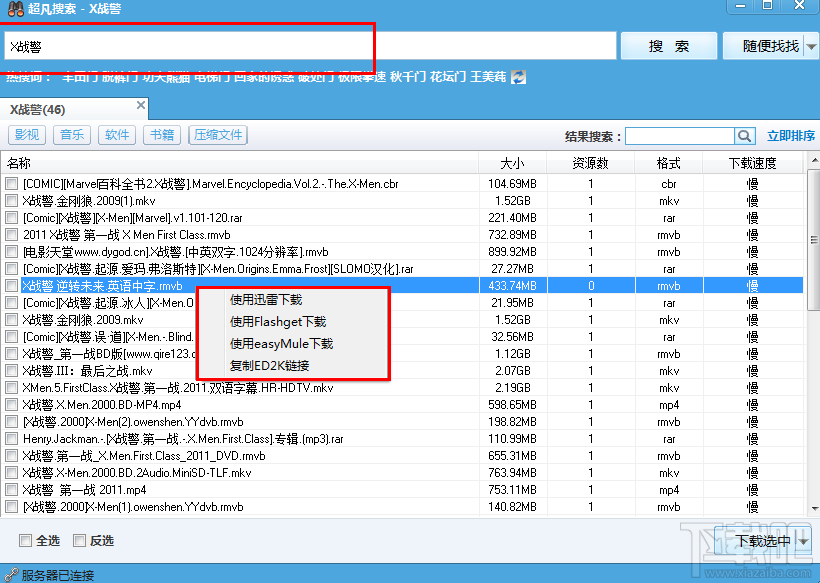Select row [X战警.2000]X-Men(2).owenshen.YYdvb.rmvb

[x=402, y=422]
